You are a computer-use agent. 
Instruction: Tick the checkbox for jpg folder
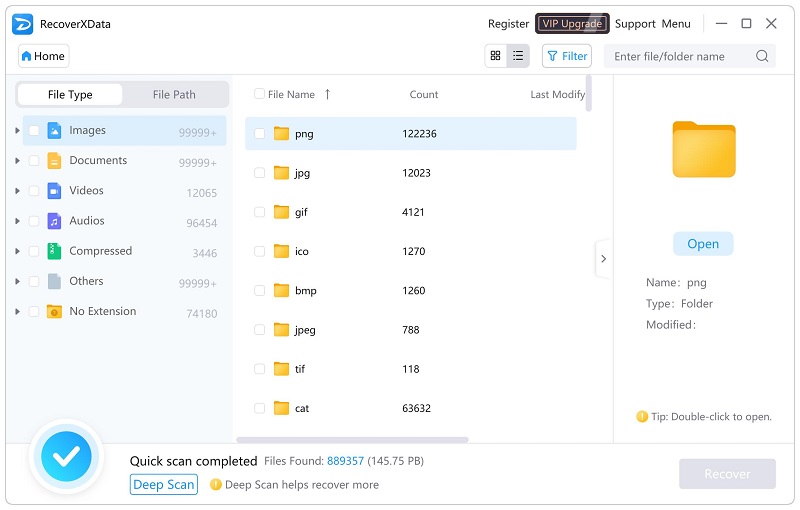point(260,173)
